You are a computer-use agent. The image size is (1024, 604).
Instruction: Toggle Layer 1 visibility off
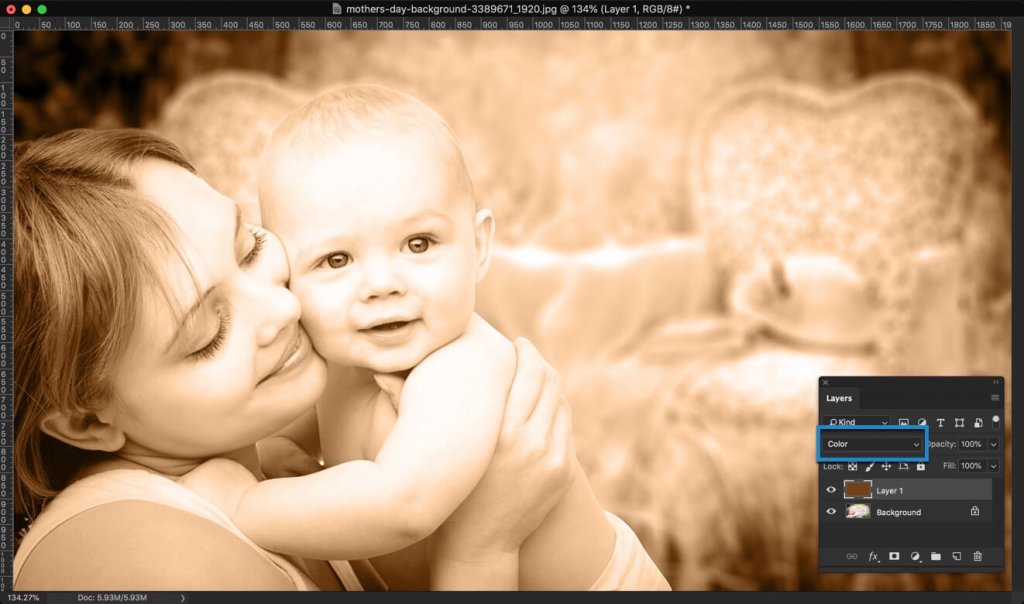click(831, 489)
